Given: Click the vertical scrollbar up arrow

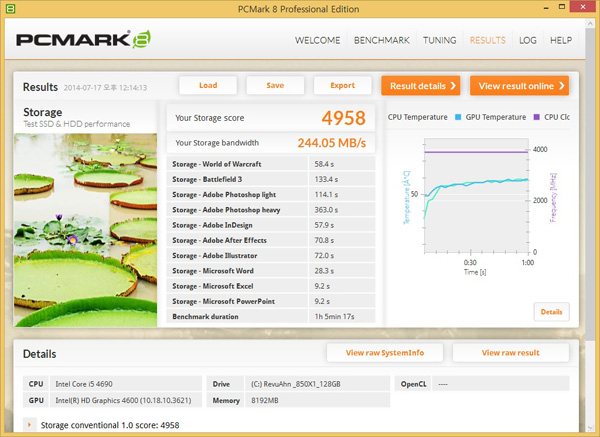Looking at the screenshot, I should pos(590,24).
